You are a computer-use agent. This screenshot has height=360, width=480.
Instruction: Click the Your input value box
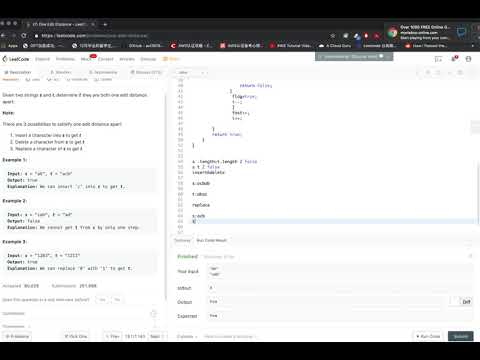click(x=340, y=271)
